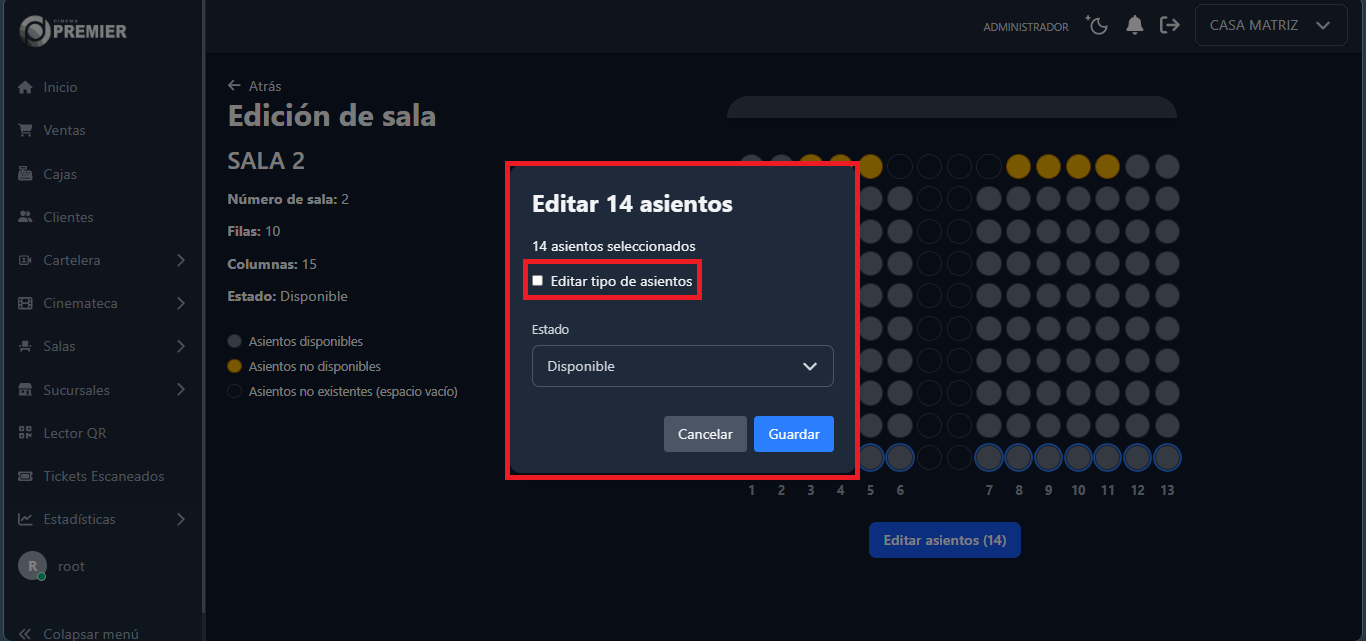Image resolution: width=1366 pixels, height=641 pixels.
Task: Click the Inicio home icon
Action: point(26,88)
